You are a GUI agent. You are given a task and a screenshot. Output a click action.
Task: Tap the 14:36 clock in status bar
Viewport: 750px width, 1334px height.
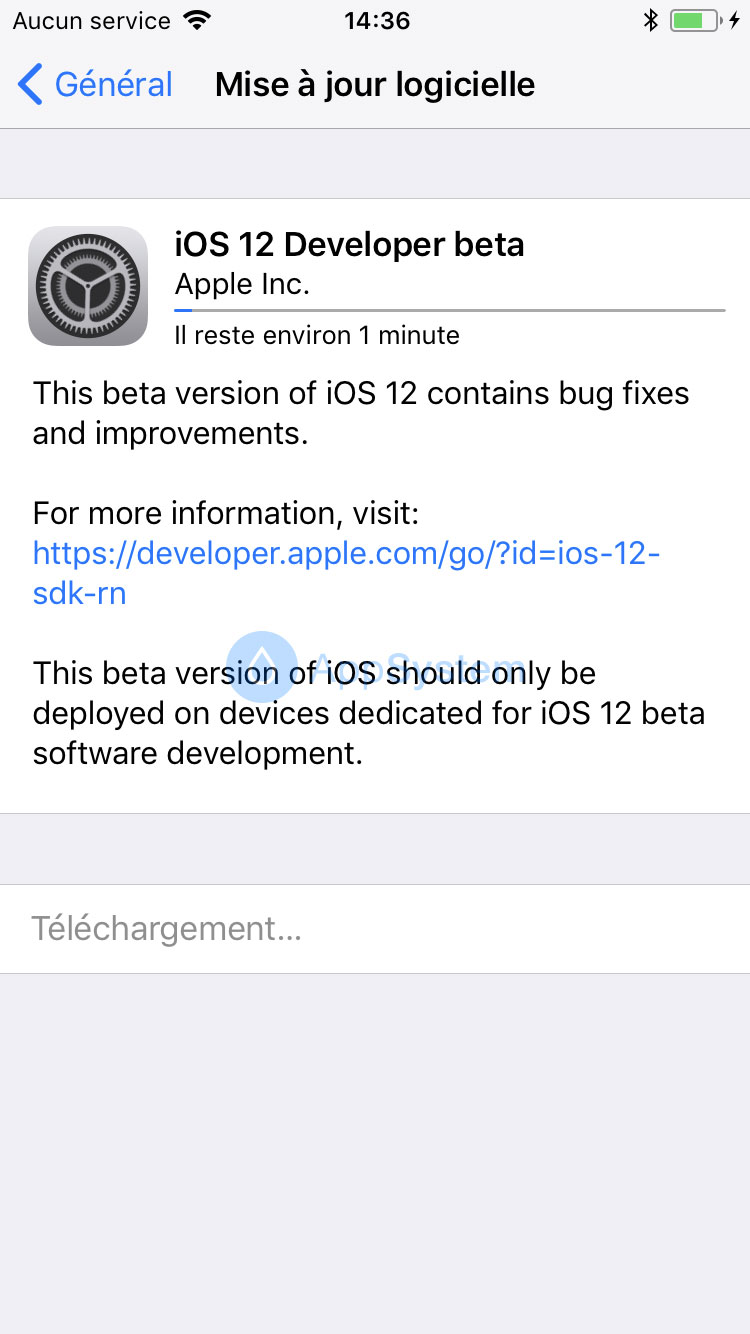coord(377,19)
